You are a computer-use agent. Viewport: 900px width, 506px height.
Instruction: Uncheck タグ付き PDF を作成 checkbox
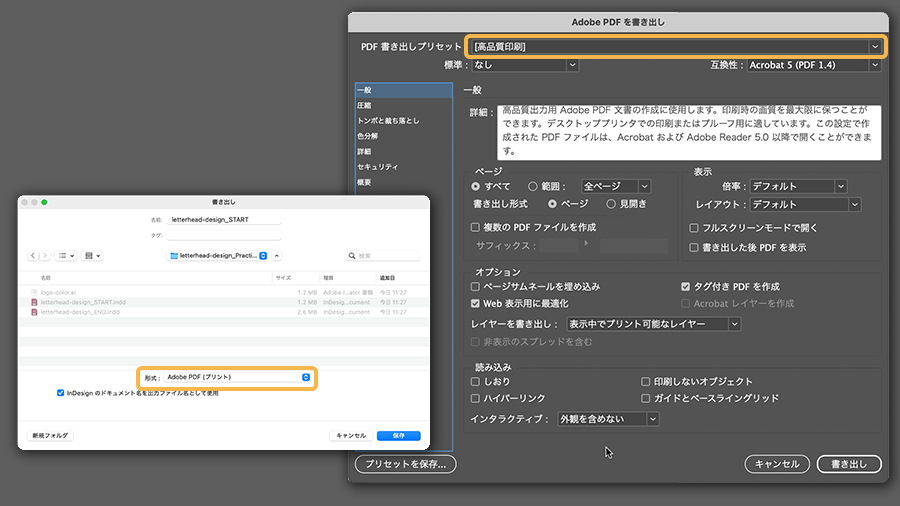[x=685, y=286]
